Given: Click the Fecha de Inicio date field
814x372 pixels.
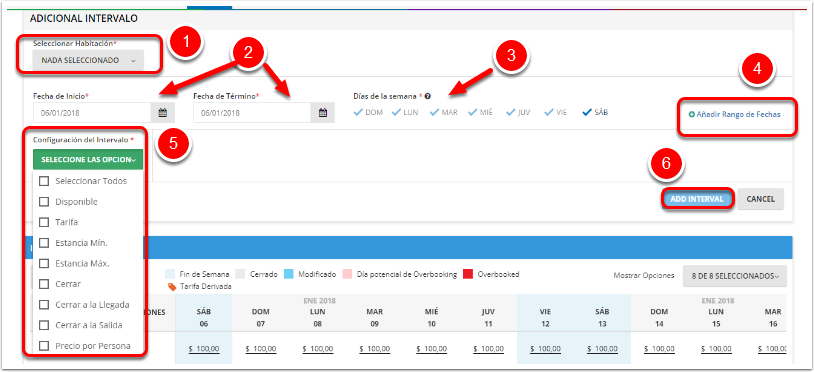Looking at the screenshot, I should pyautogui.click(x=92, y=113).
